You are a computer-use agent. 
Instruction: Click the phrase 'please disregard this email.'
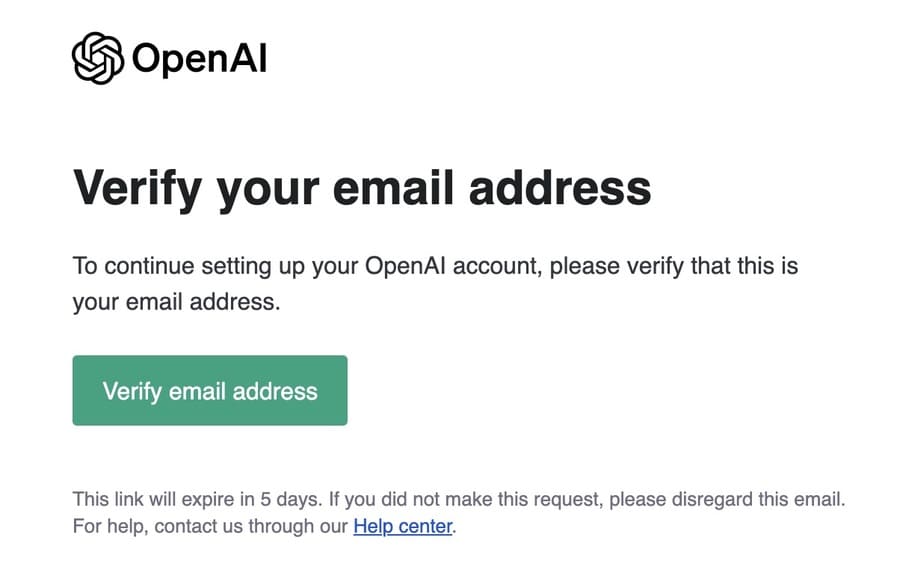tap(727, 499)
